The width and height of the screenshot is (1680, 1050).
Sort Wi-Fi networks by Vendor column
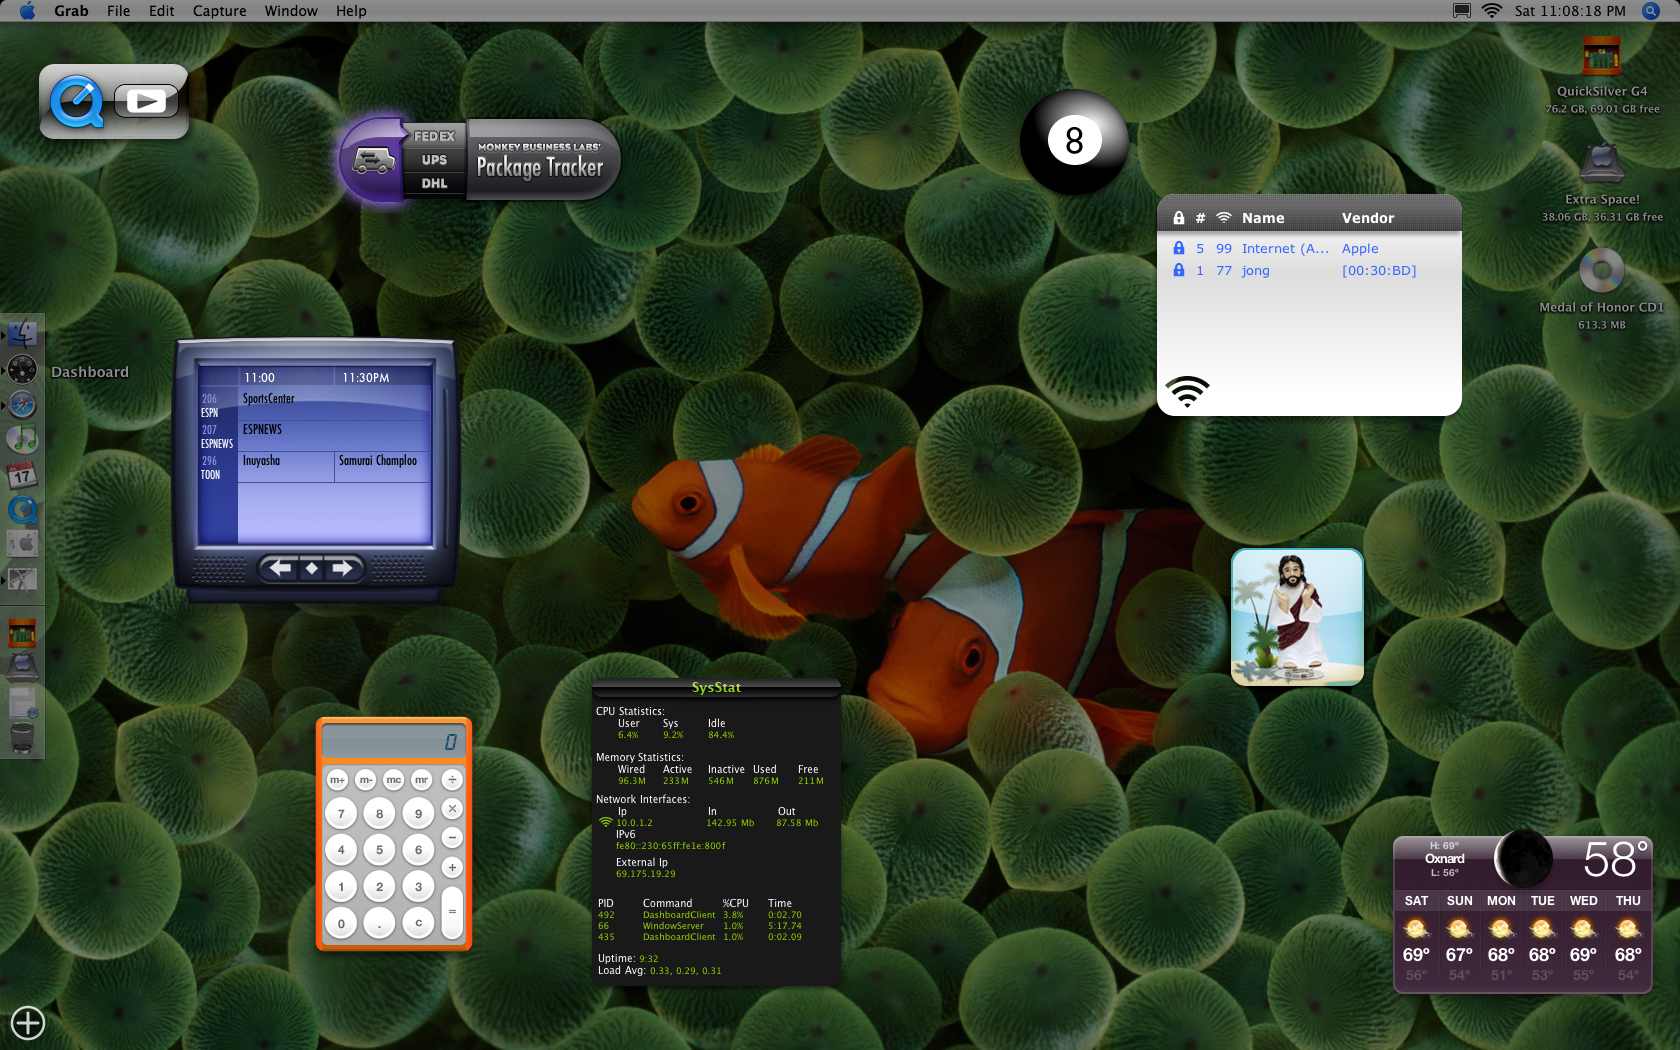(x=1368, y=218)
